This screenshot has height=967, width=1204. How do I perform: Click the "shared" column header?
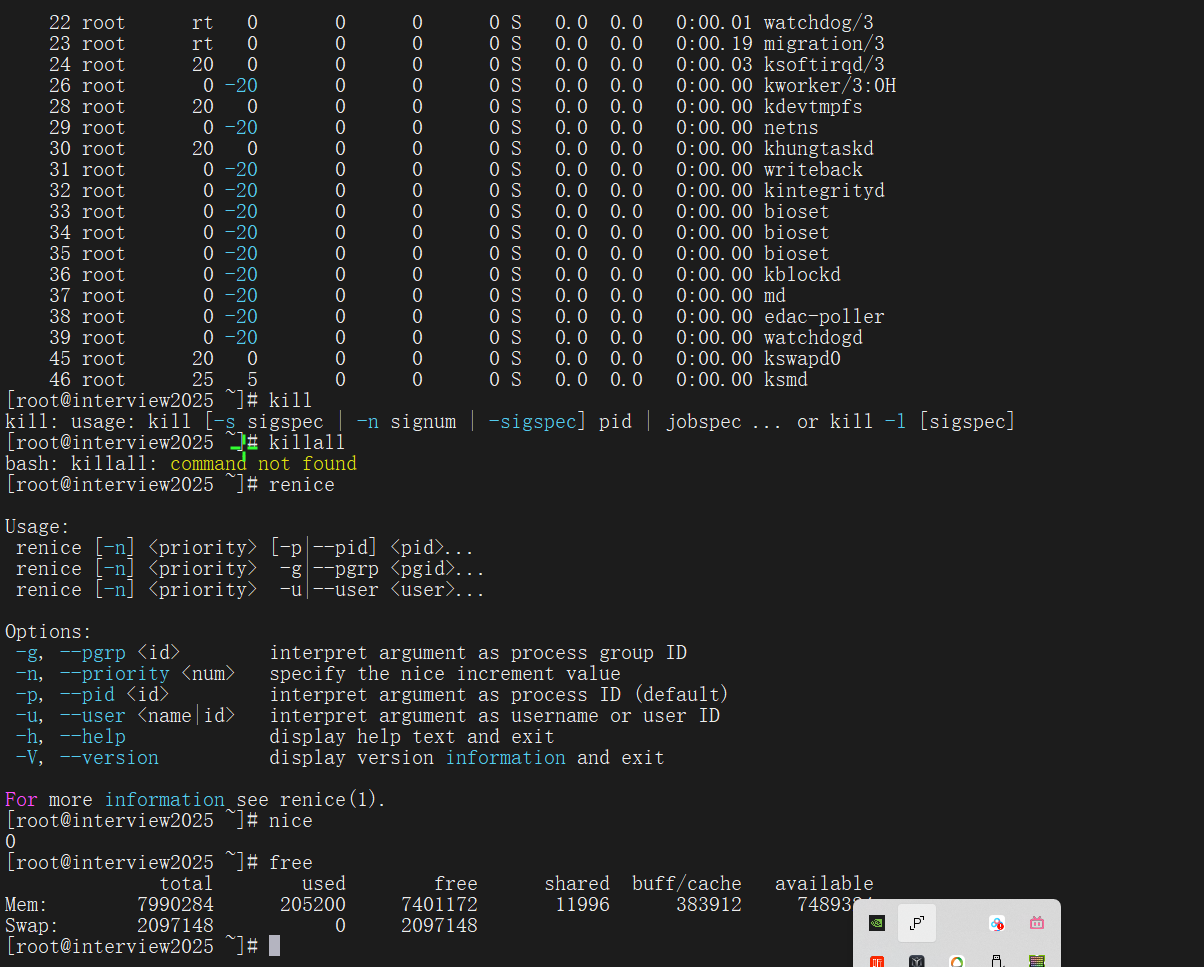(577, 883)
